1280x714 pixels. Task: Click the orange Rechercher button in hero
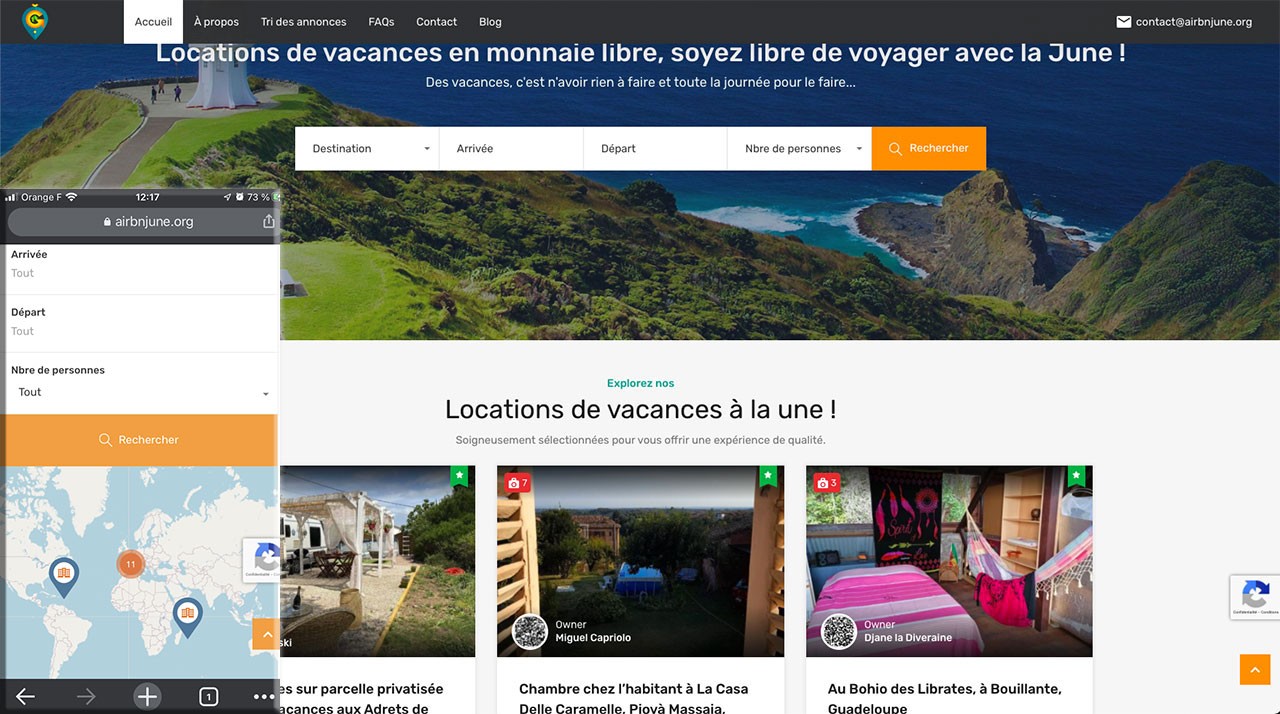click(929, 148)
